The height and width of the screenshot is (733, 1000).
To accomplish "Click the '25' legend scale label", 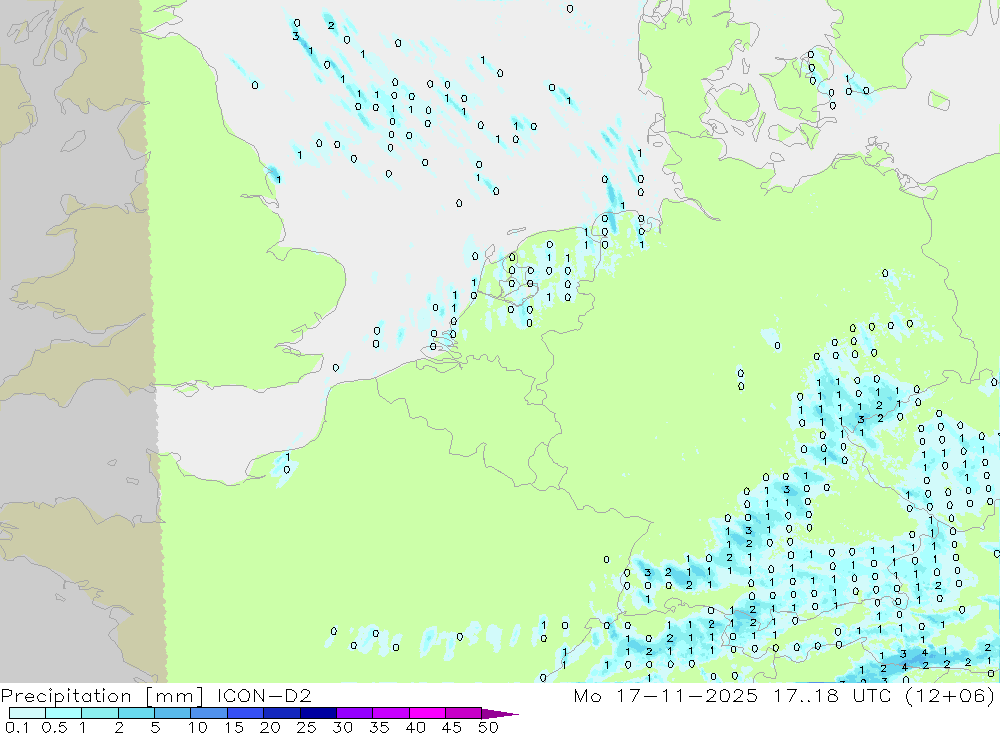I will click(x=307, y=727).
